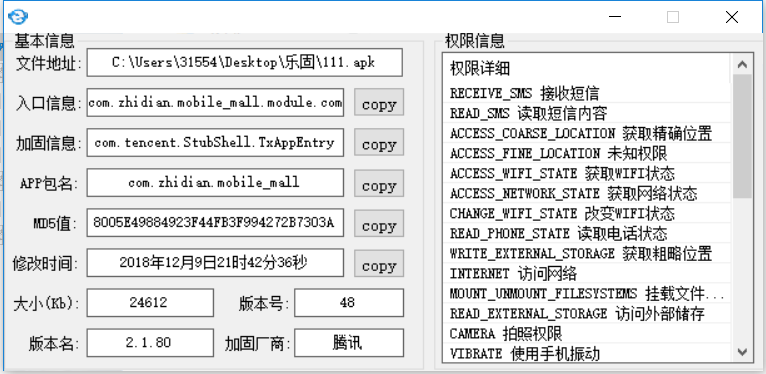The image size is (766, 374).
Task: Minimize the window
Action: pyautogui.click(x=615, y=17)
